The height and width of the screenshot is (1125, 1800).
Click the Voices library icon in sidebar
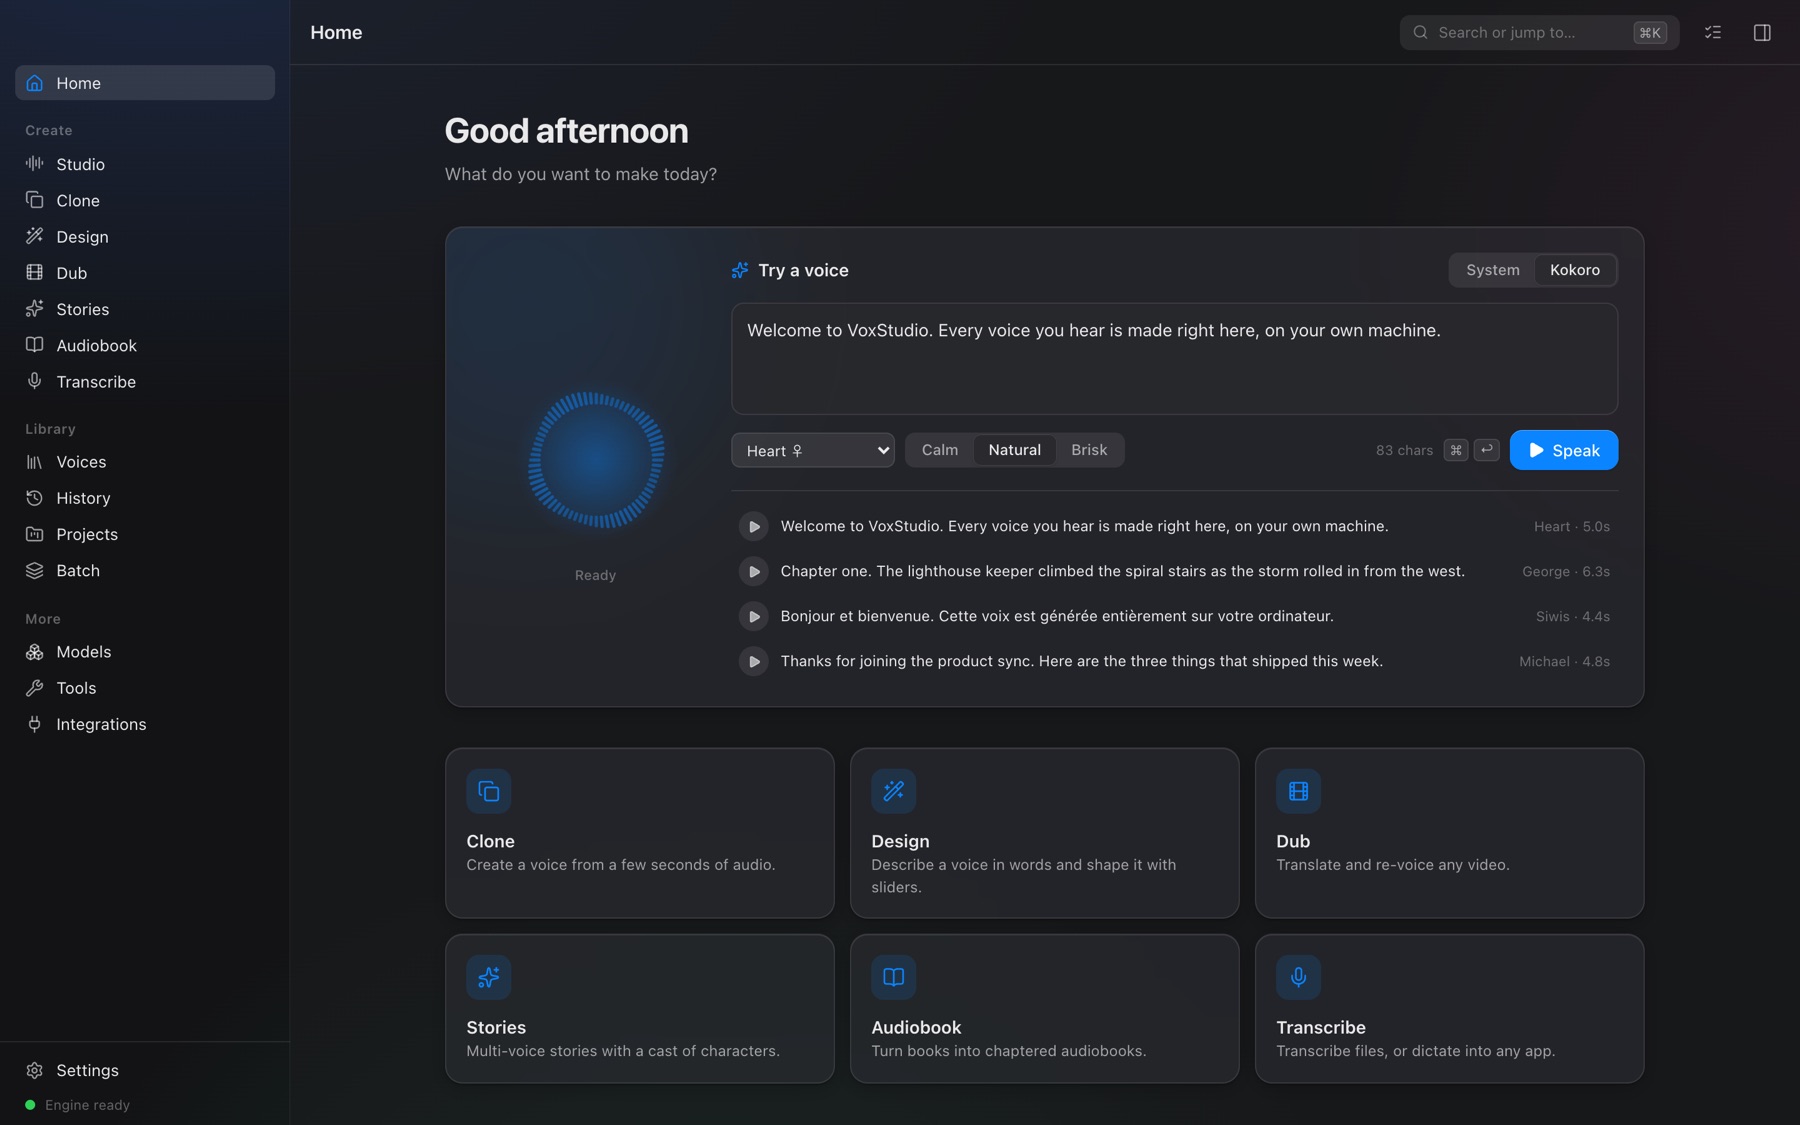coord(34,462)
